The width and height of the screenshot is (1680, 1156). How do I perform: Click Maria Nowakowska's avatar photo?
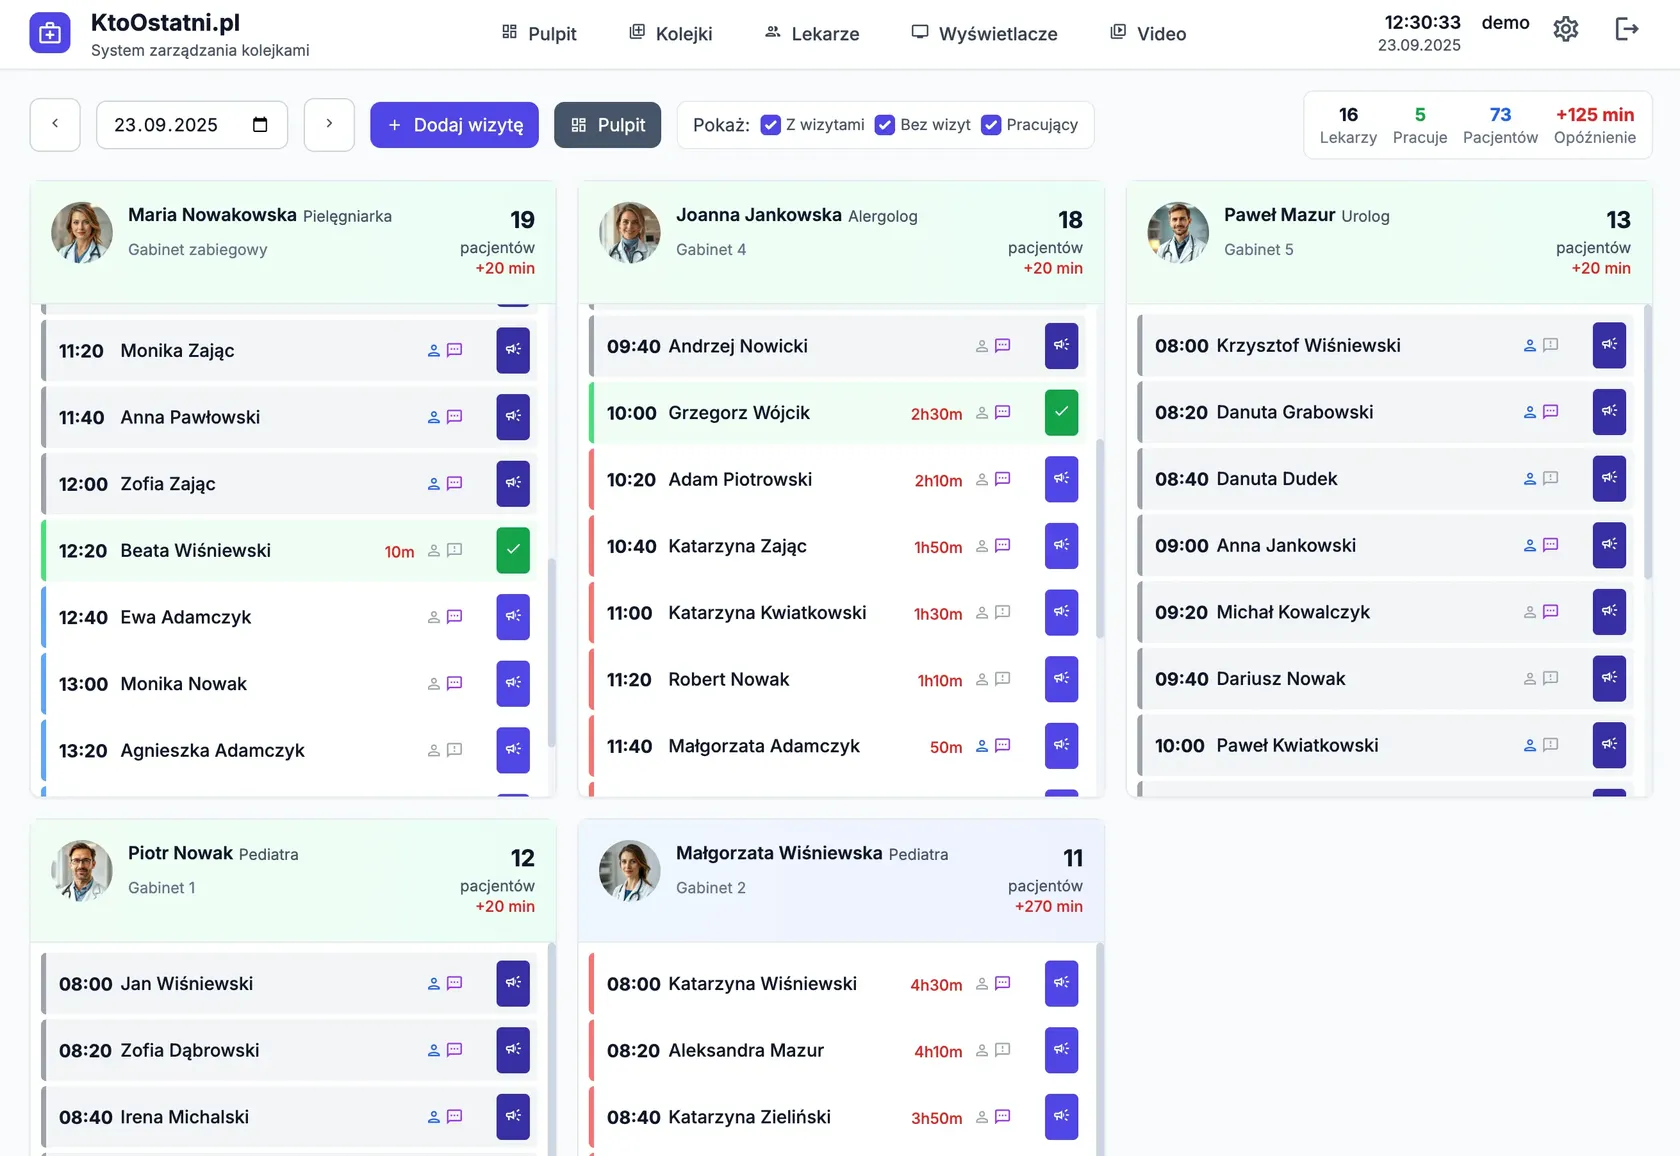[82, 233]
